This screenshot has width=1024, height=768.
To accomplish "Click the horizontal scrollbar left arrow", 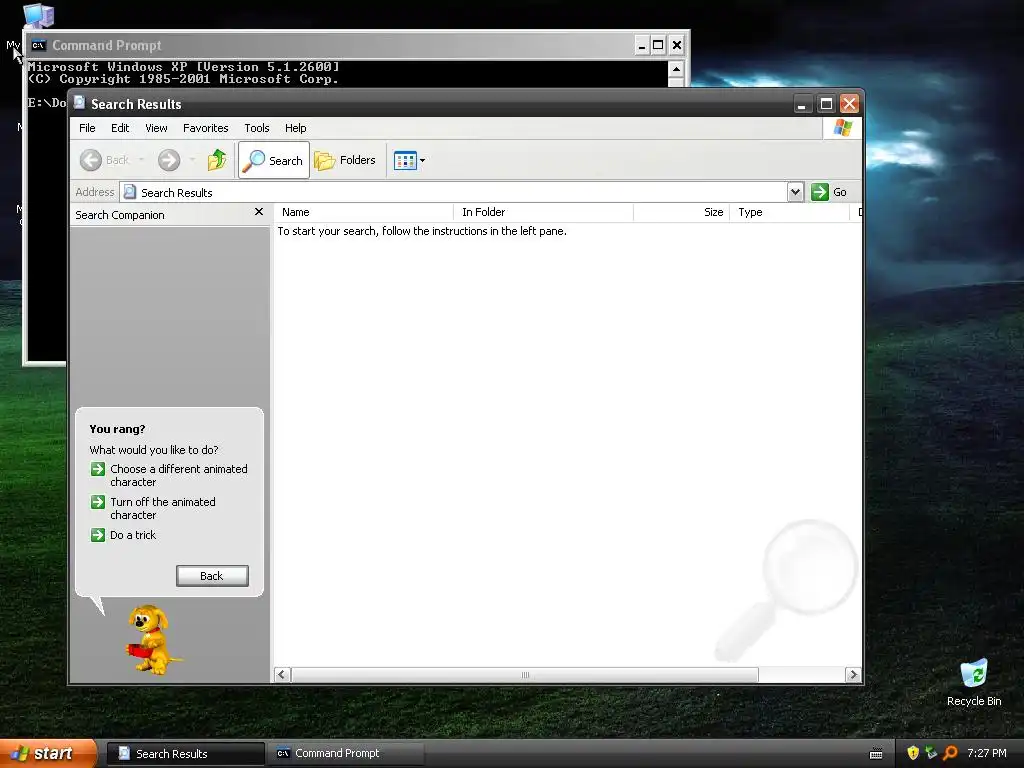I will coord(282,675).
